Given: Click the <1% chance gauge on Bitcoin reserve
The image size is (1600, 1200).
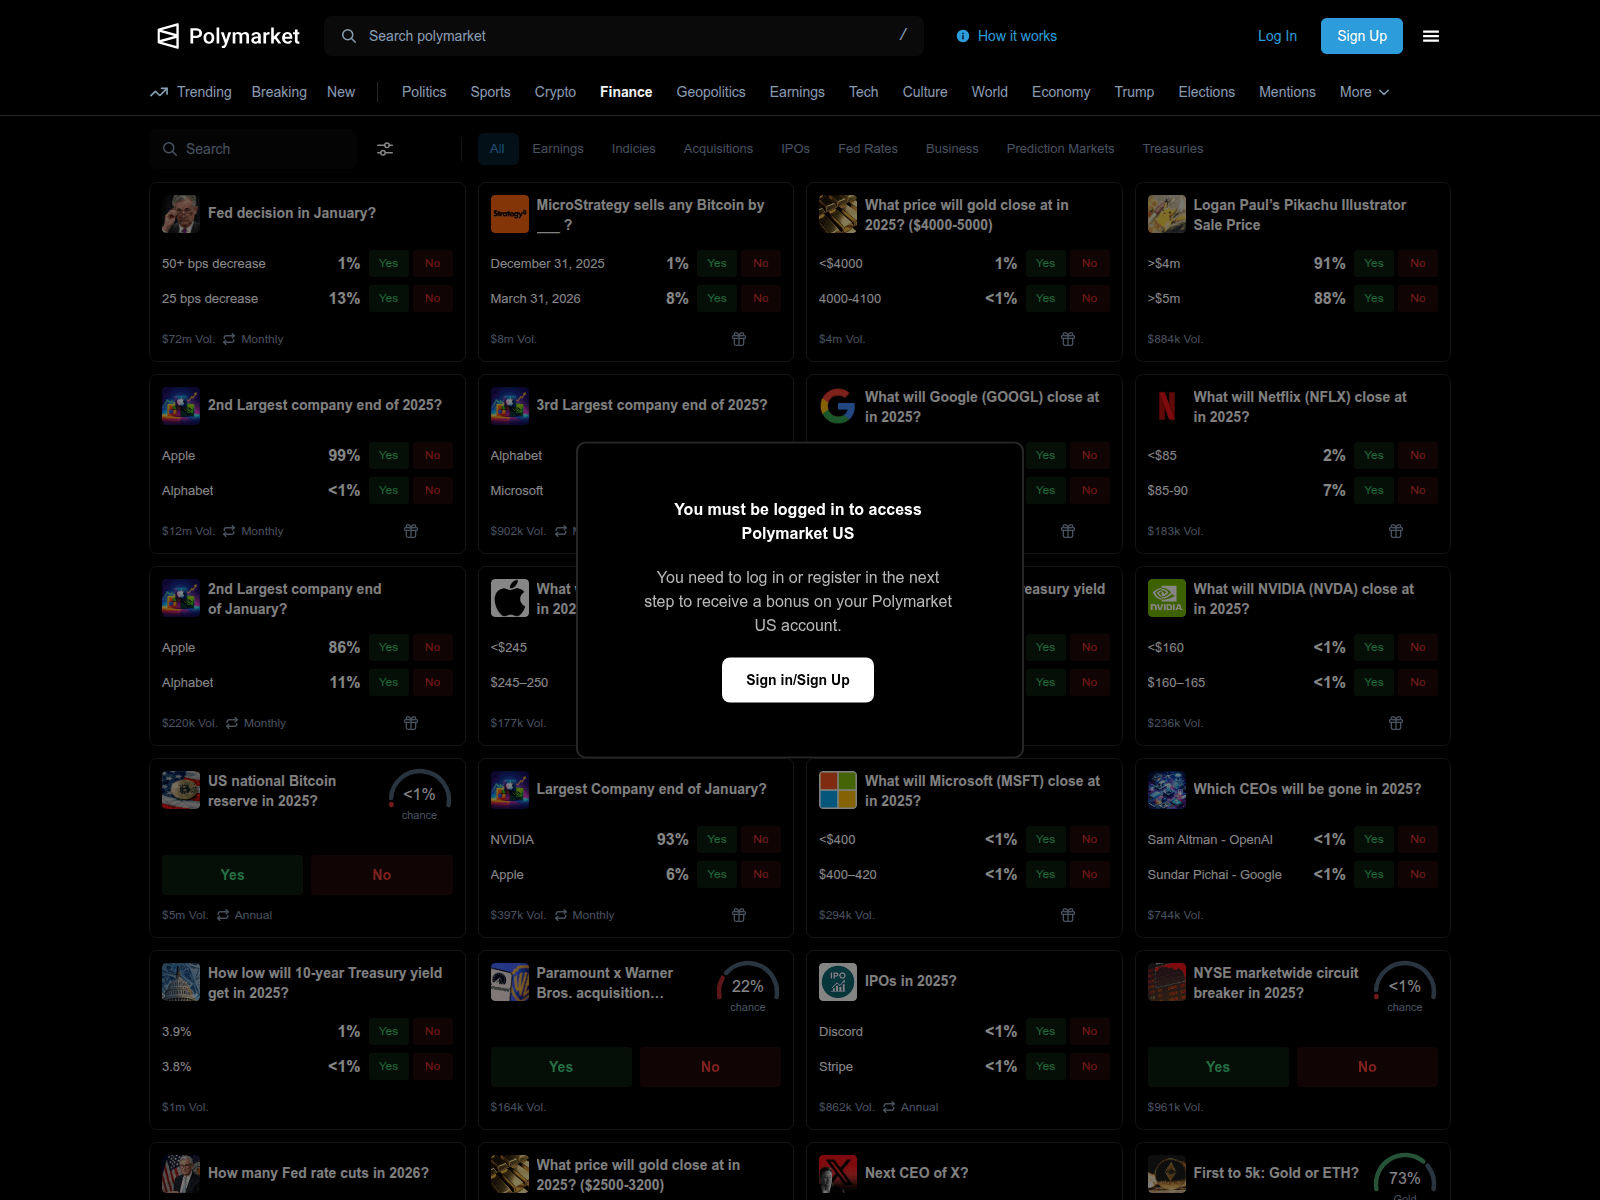Looking at the screenshot, I should 420,797.
